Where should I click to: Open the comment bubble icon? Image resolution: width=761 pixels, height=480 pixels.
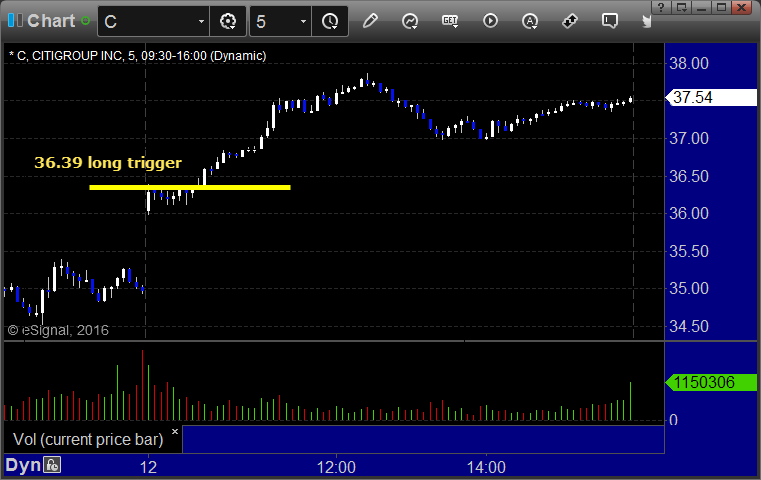point(610,21)
